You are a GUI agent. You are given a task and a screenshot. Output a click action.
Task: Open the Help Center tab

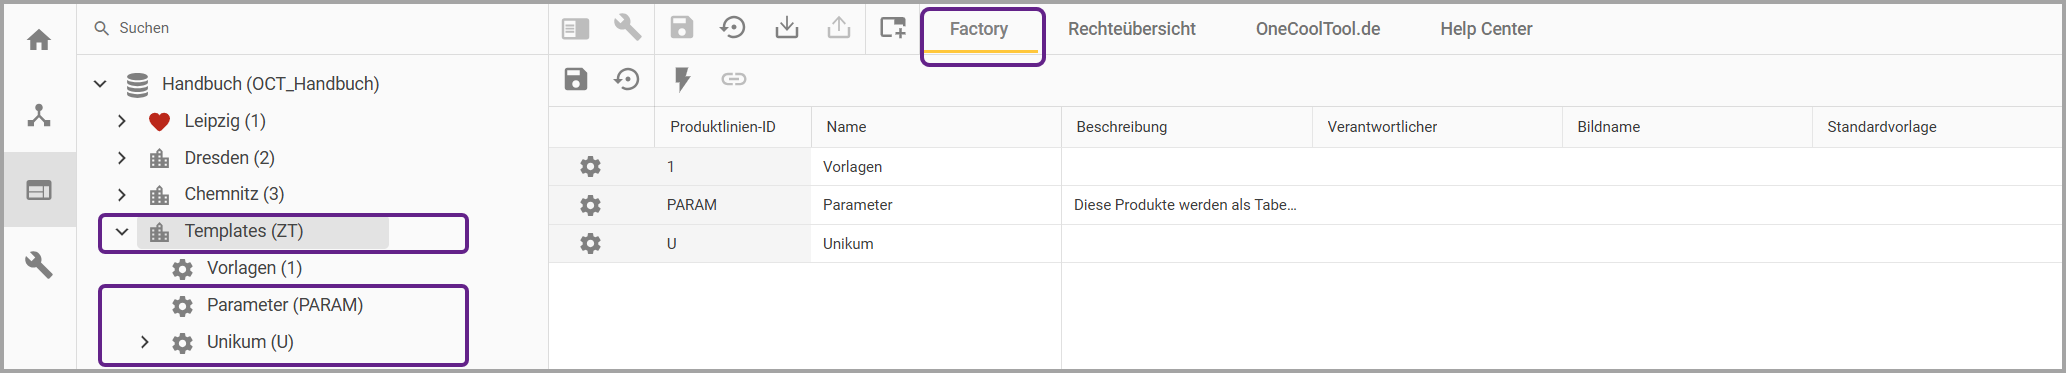click(1486, 29)
